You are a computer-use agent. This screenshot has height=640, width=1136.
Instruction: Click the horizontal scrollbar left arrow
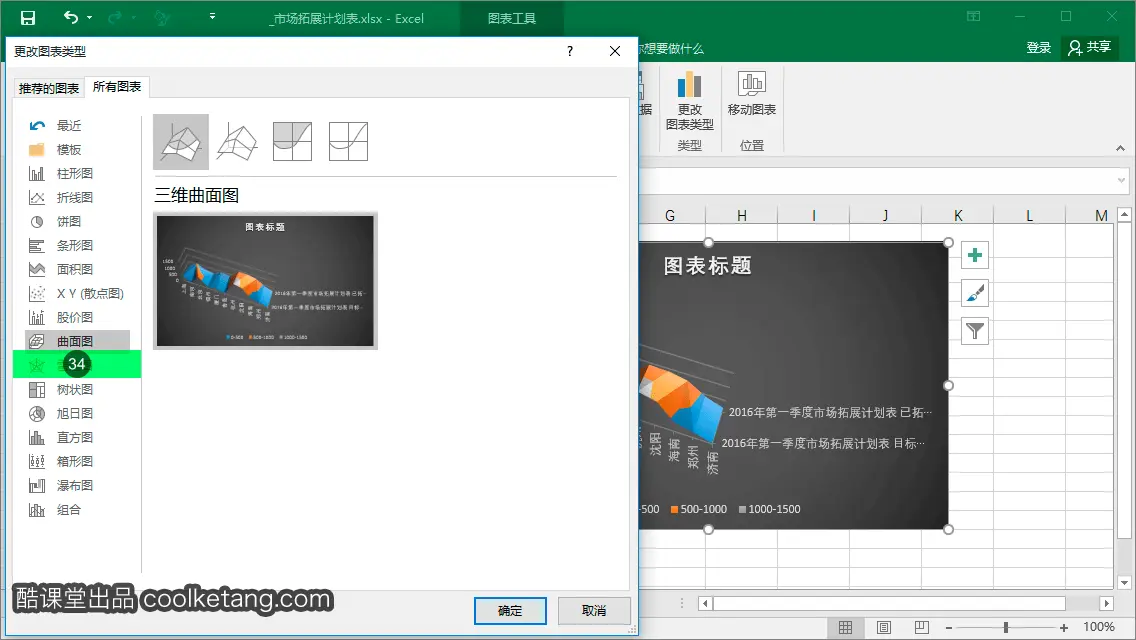pos(705,603)
